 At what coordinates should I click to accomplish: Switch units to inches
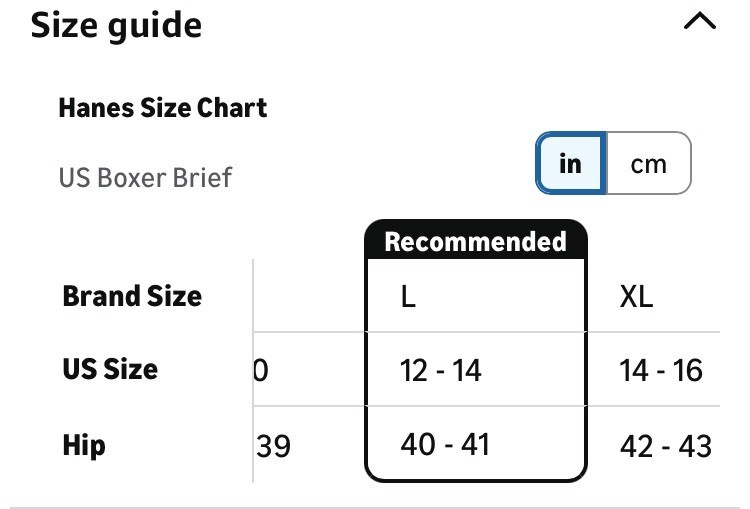click(571, 163)
